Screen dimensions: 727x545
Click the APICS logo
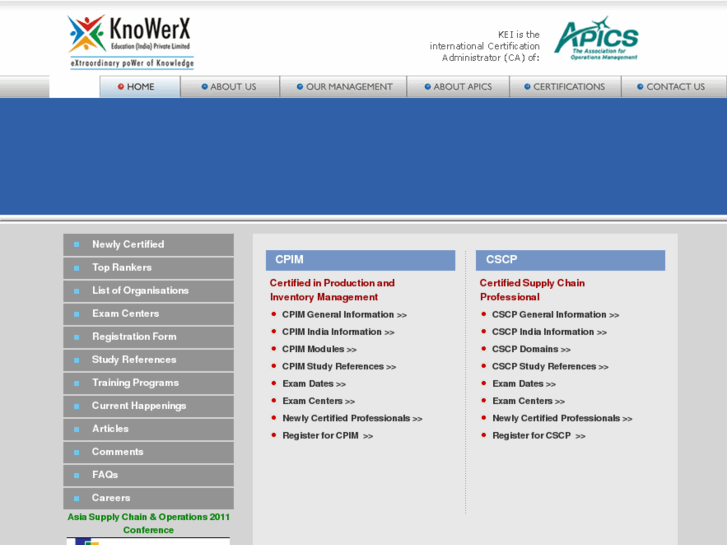[x=596, y=38]
